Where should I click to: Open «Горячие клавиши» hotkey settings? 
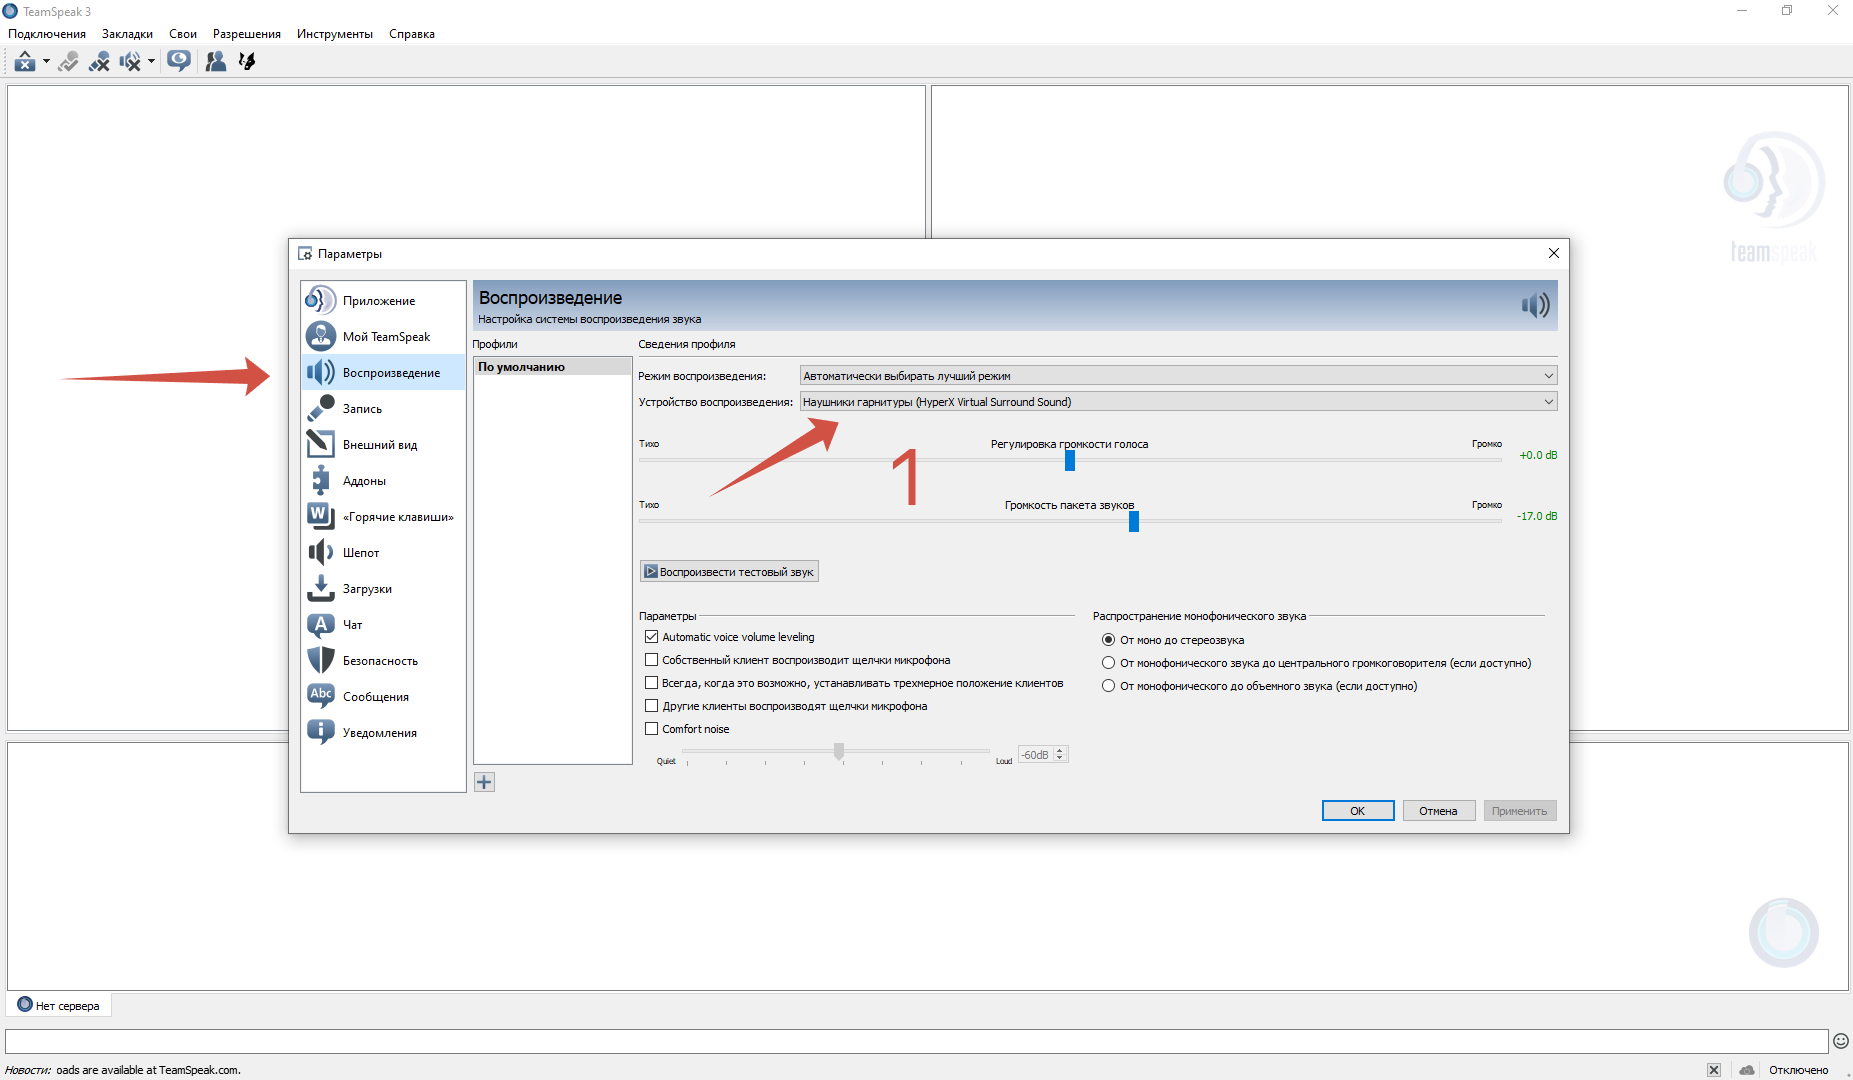click(x=384, y=516)
